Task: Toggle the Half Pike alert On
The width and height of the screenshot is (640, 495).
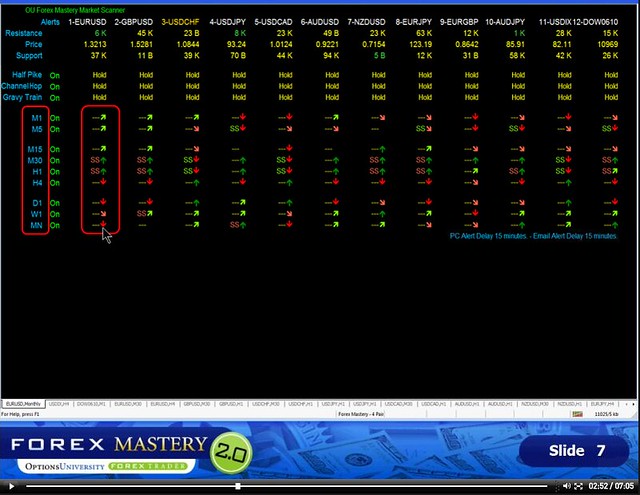Action: click(55, 75)
